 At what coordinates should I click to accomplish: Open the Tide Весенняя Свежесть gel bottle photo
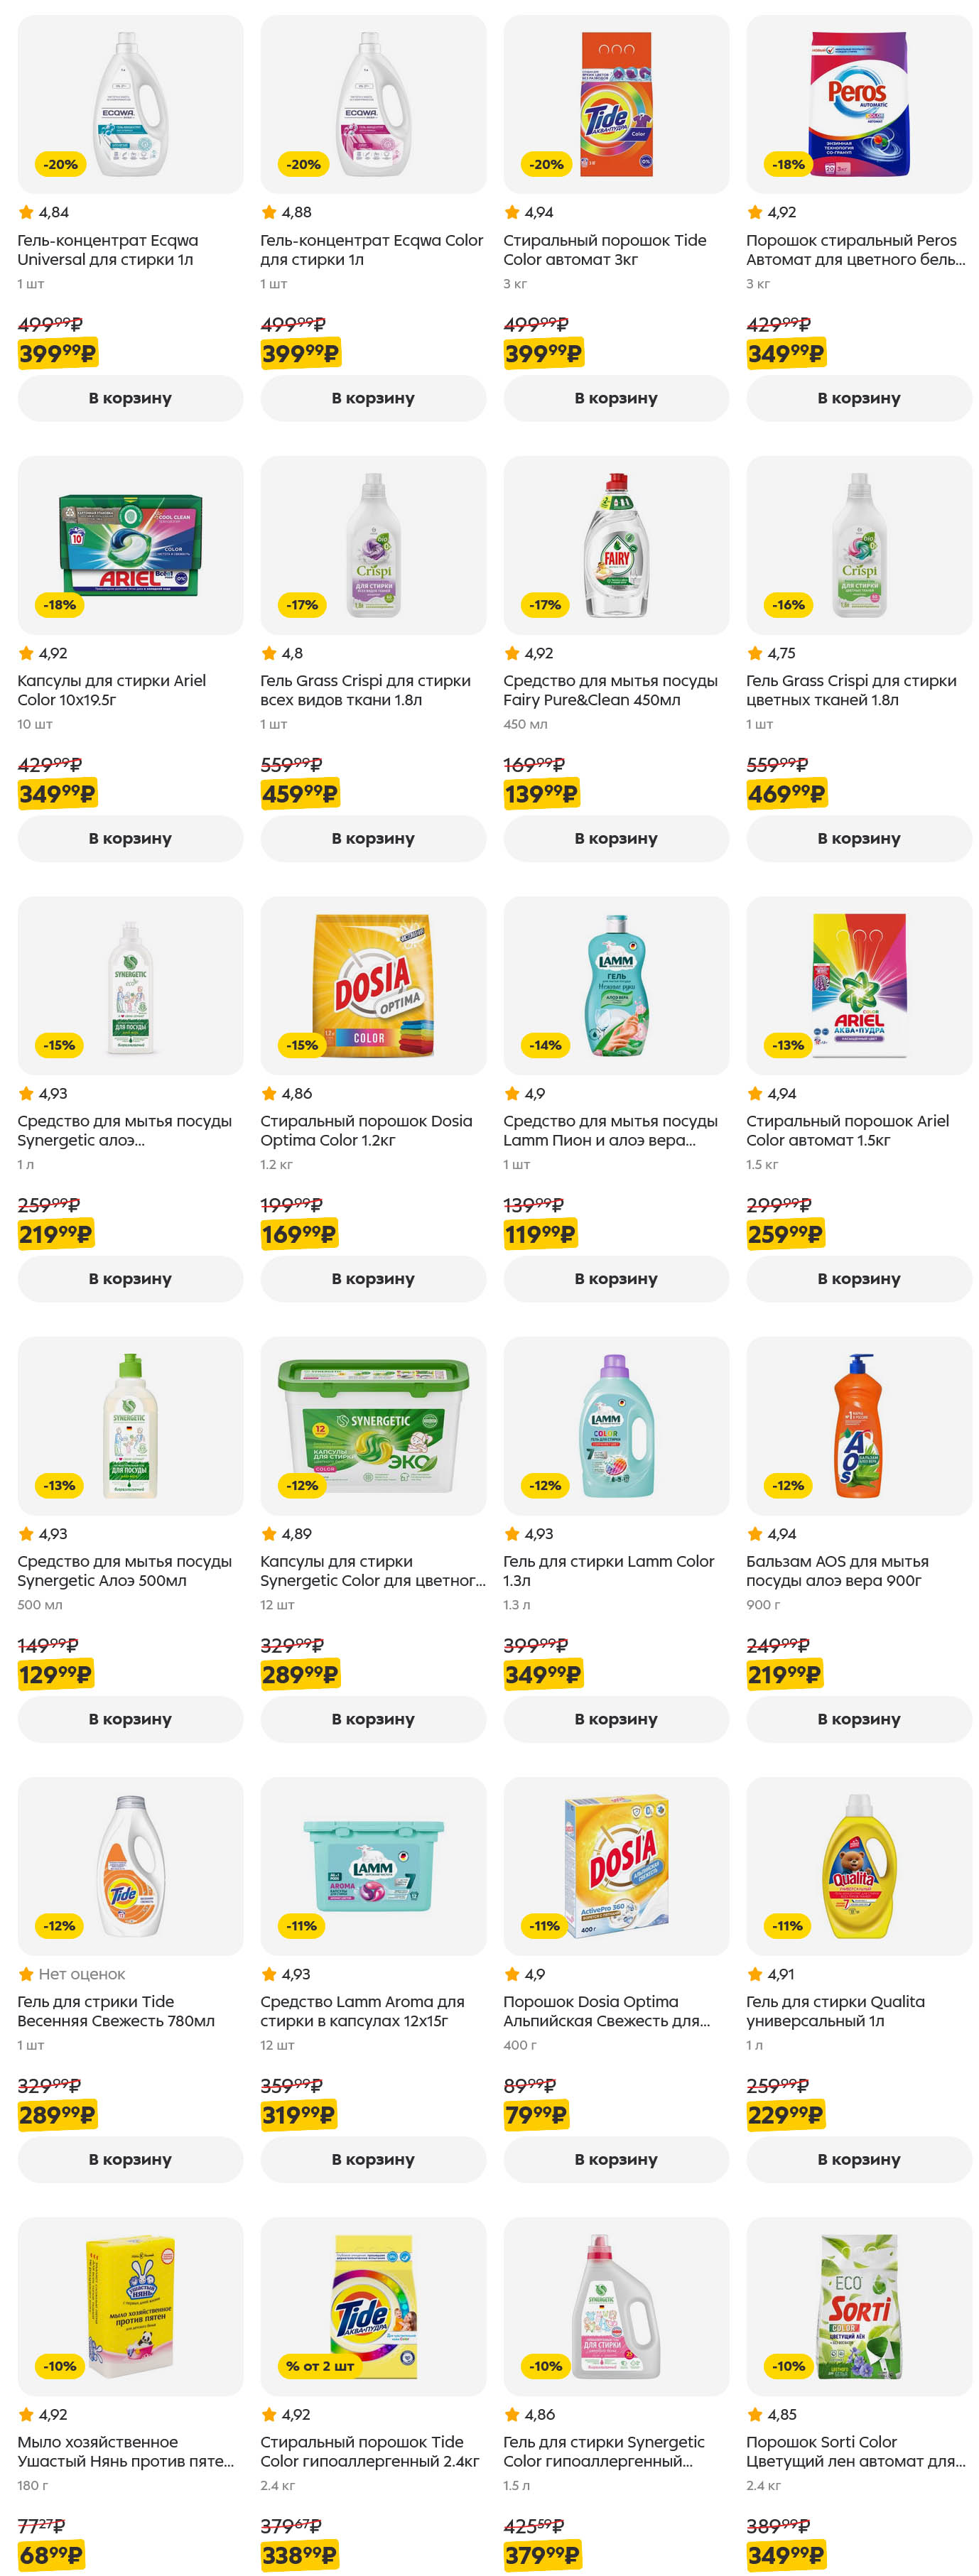pyautogui.click(x=130, y=1865)
